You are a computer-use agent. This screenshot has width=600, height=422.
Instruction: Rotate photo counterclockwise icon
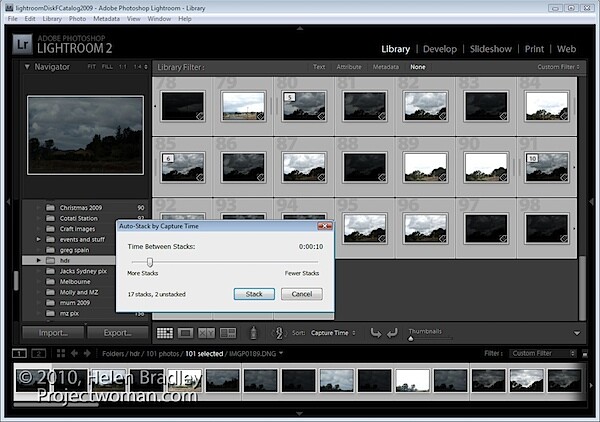point(376,333)
